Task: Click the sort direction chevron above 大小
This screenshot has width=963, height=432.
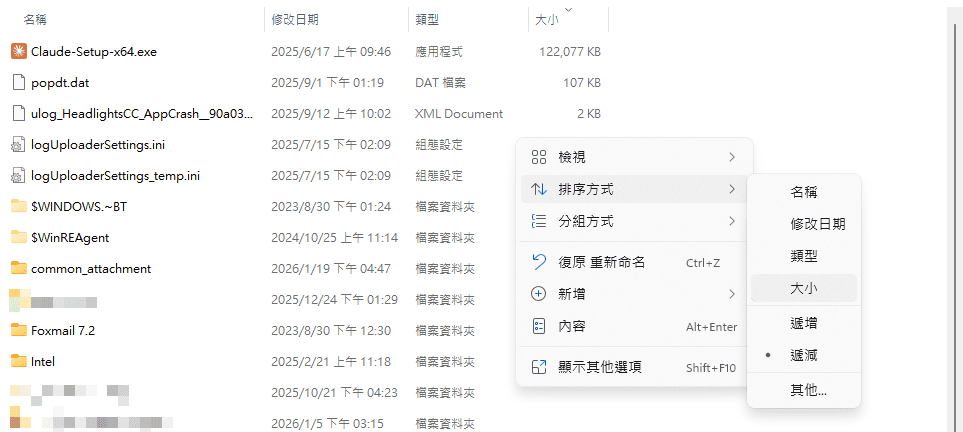Action: pyautogui.click(x=568, y=9)
